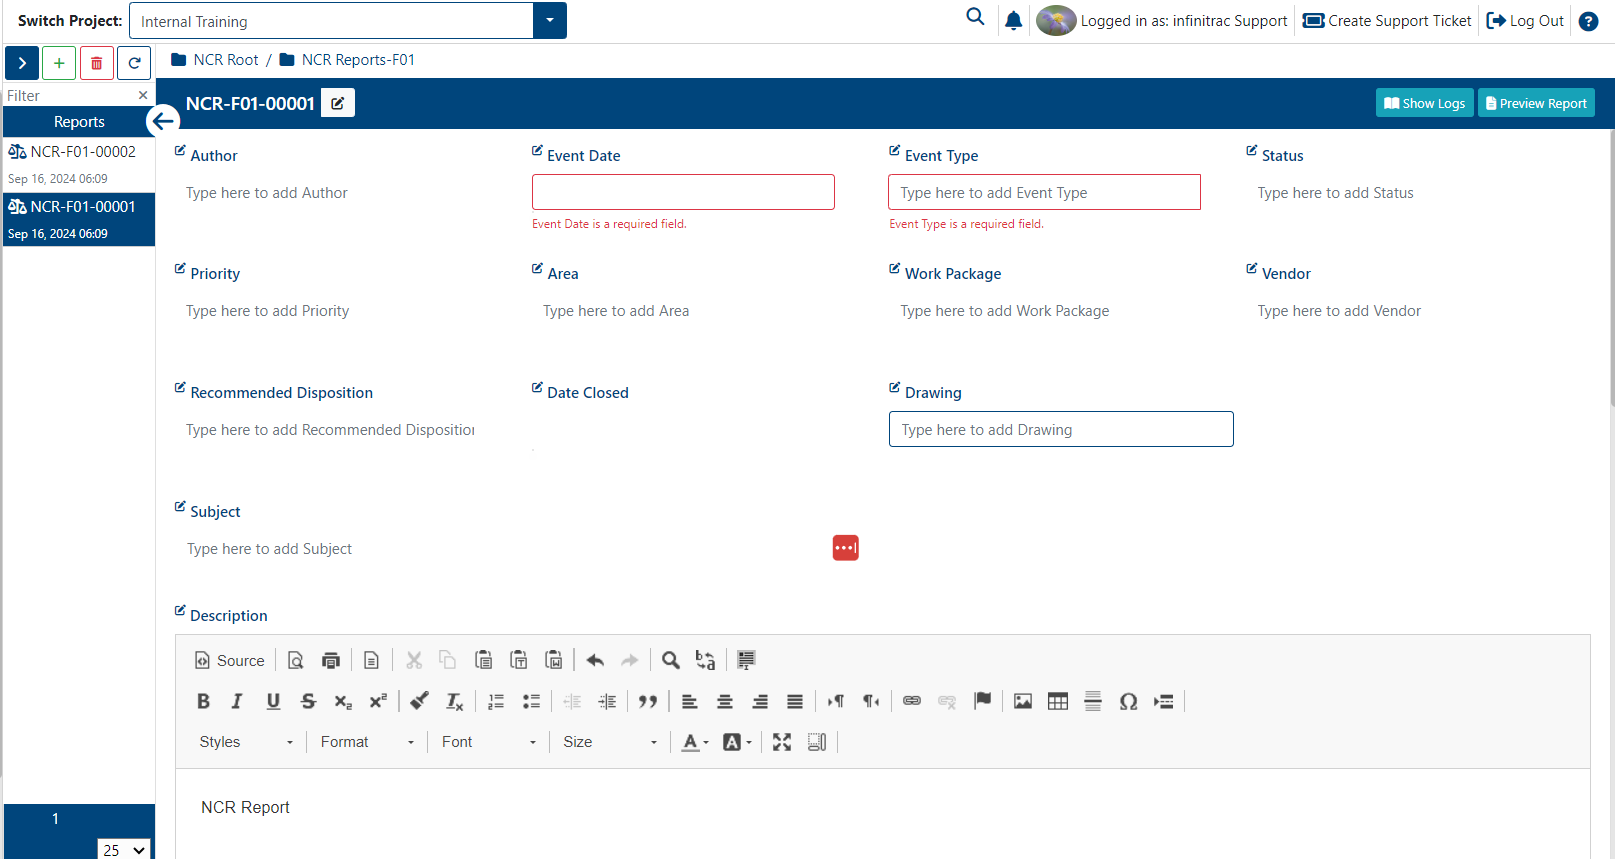Apply bold formatting in editor

(x=203, y=701)
